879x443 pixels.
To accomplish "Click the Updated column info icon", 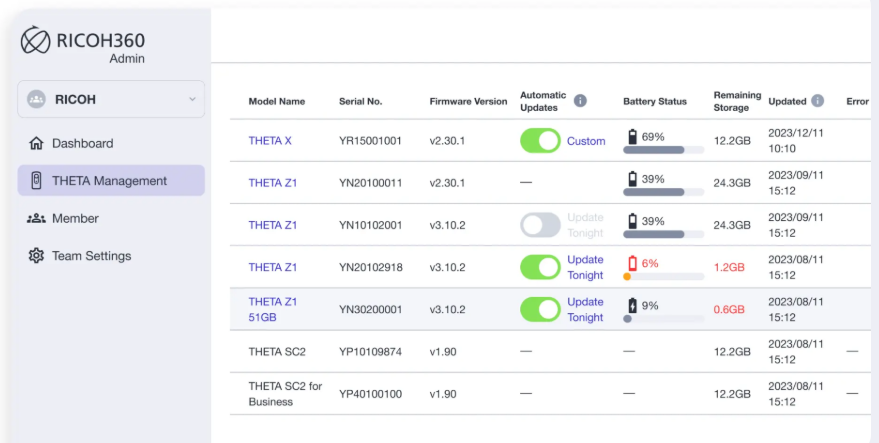I will click(818, 101).
